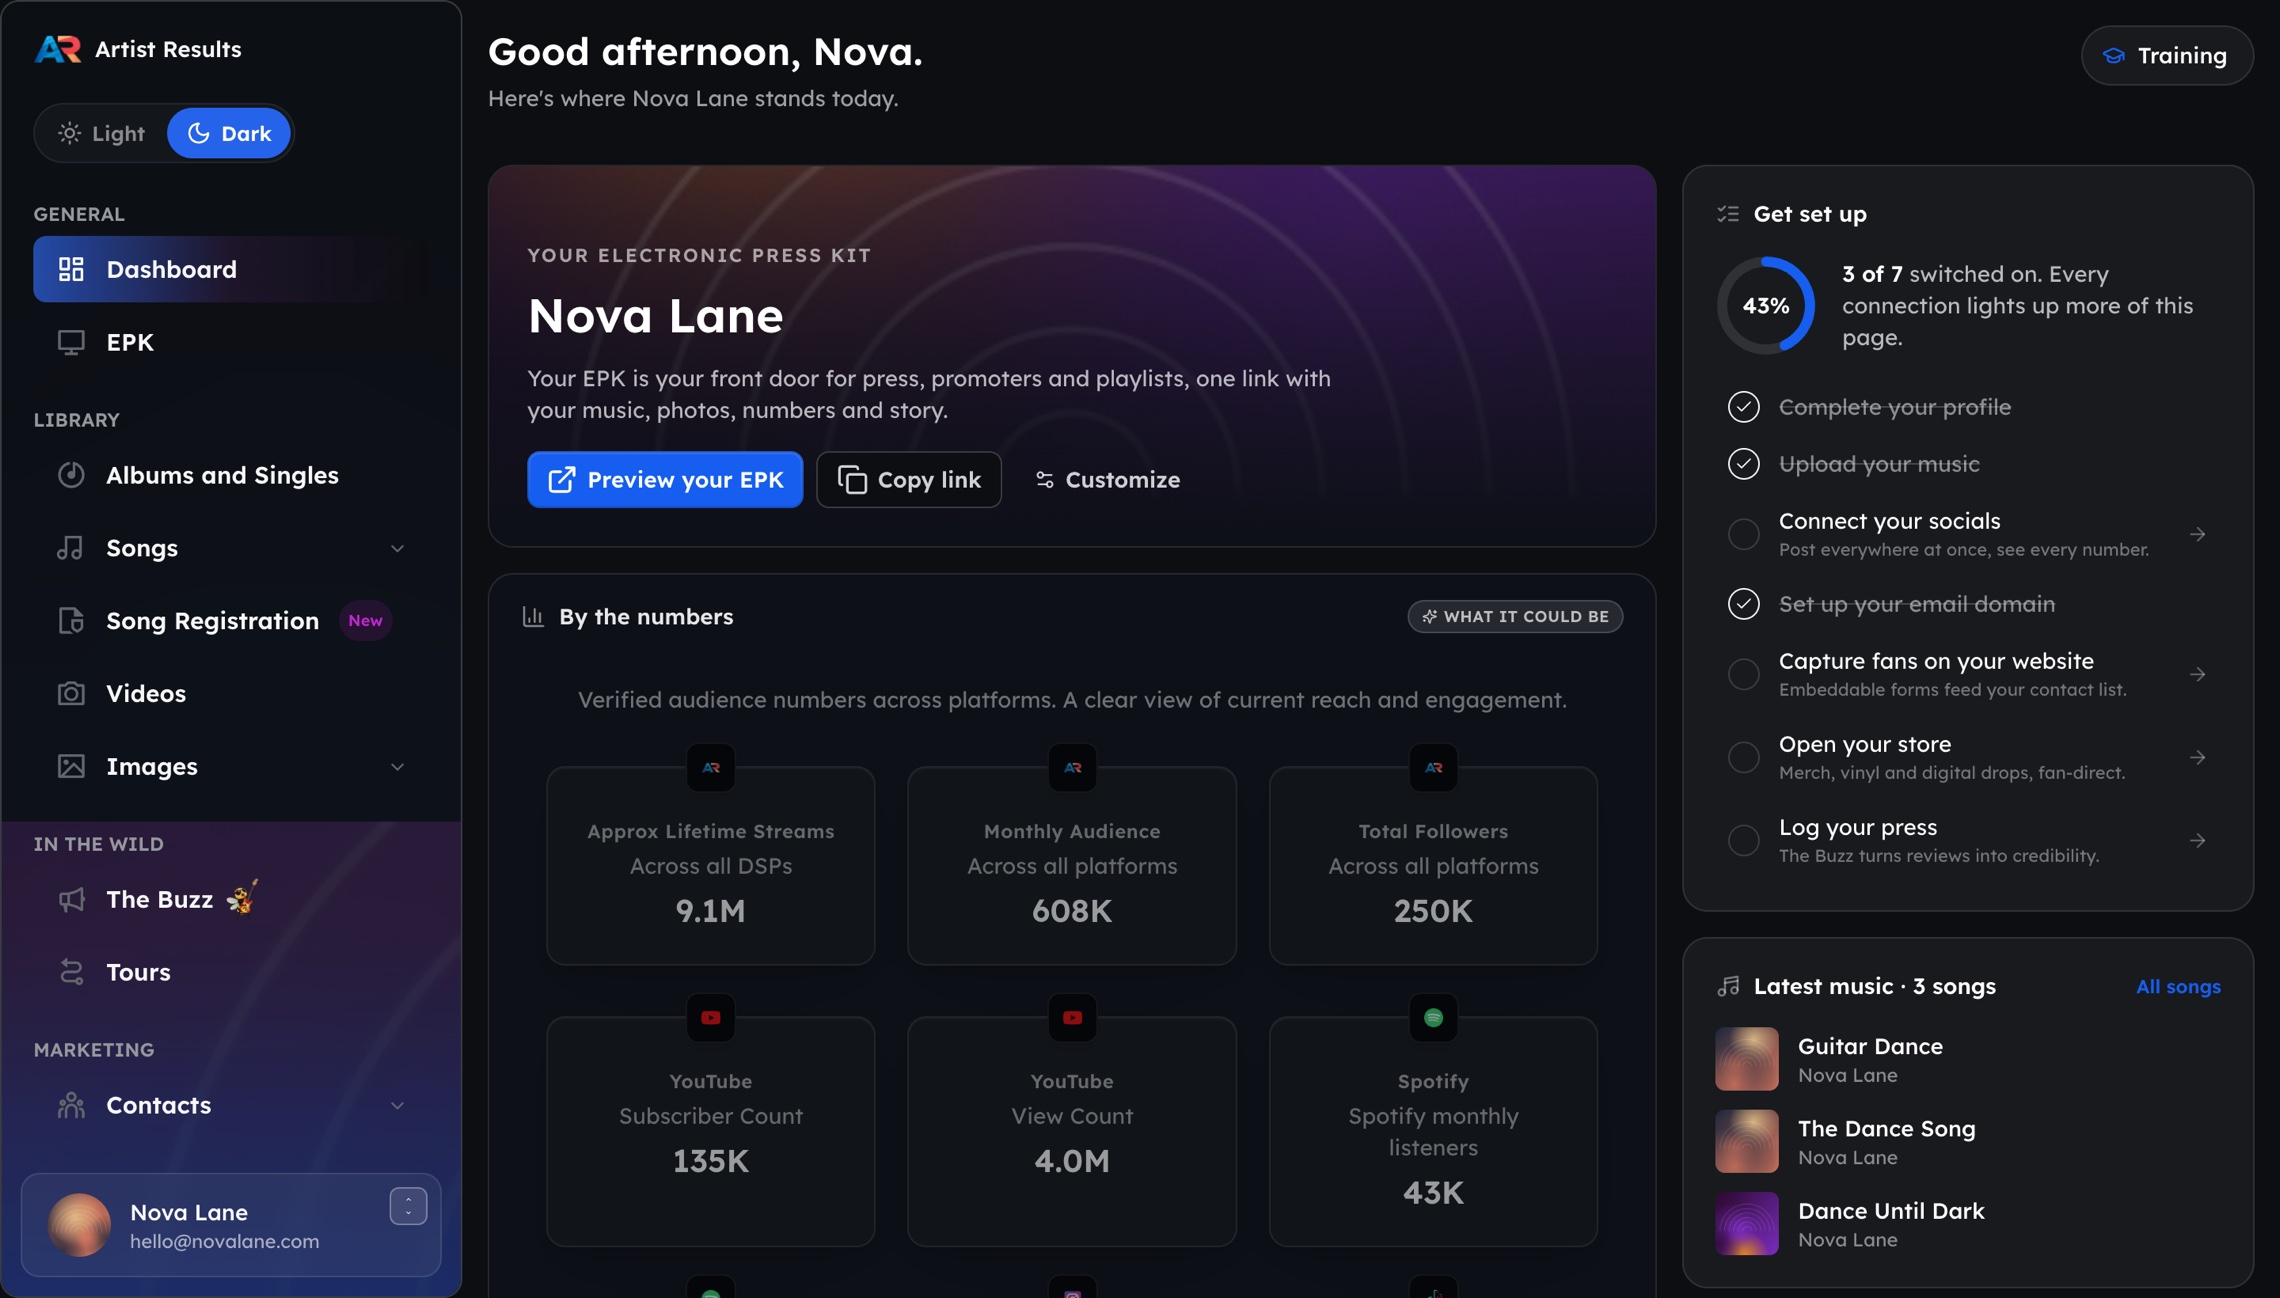
Task: Toggle the Upload your music checkmark
Action: 1744,464
